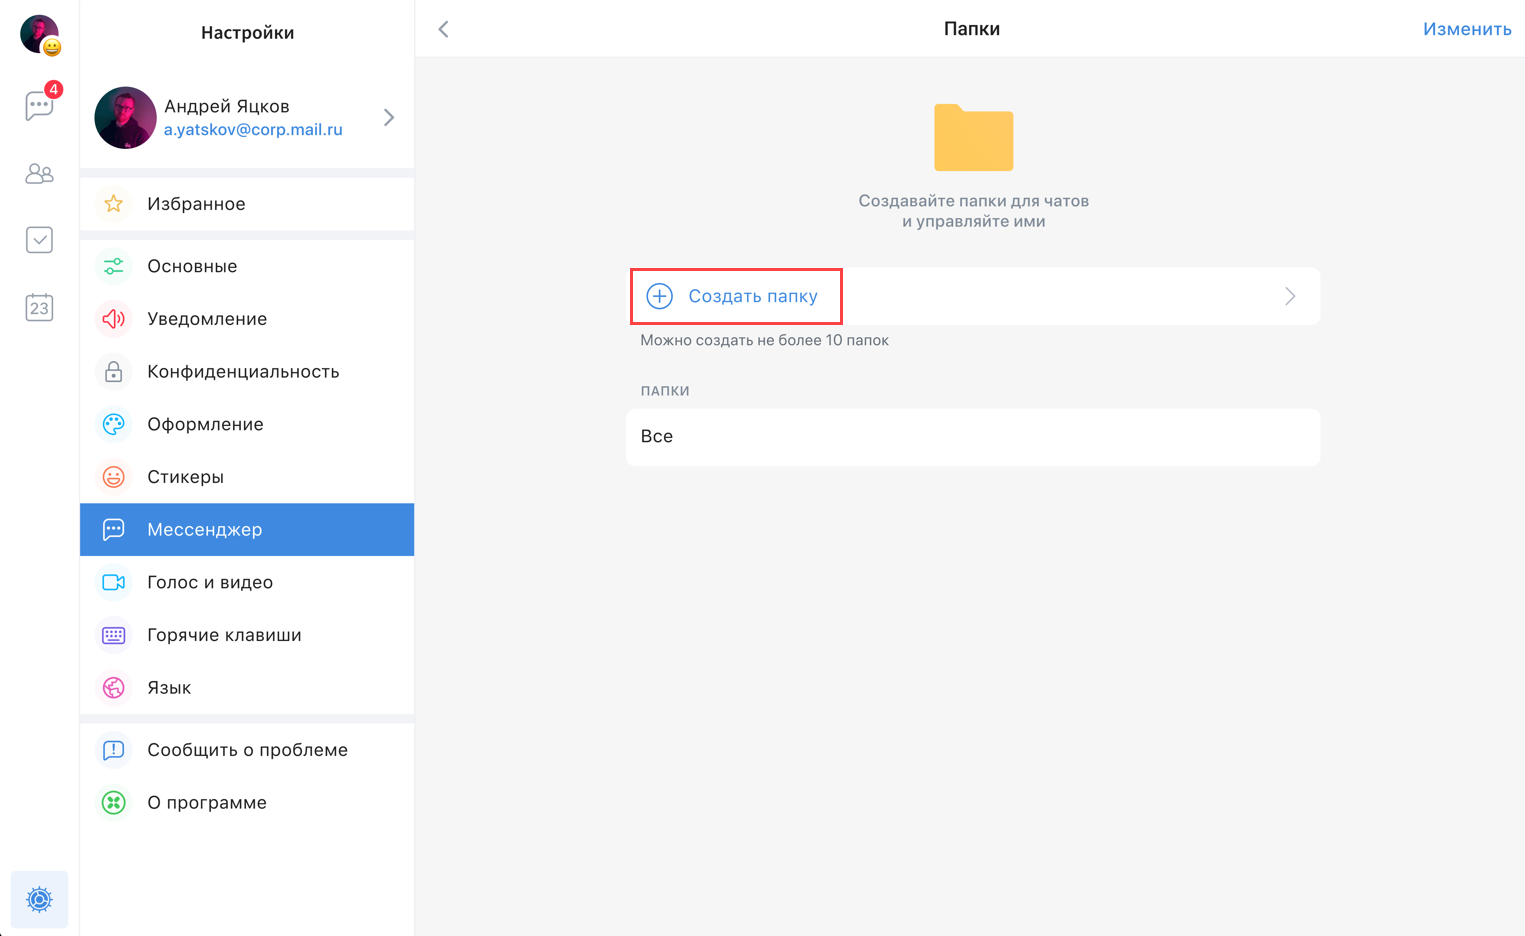Go to Голос и видео settings
The image size is (1525, 936).
(210, 582)
